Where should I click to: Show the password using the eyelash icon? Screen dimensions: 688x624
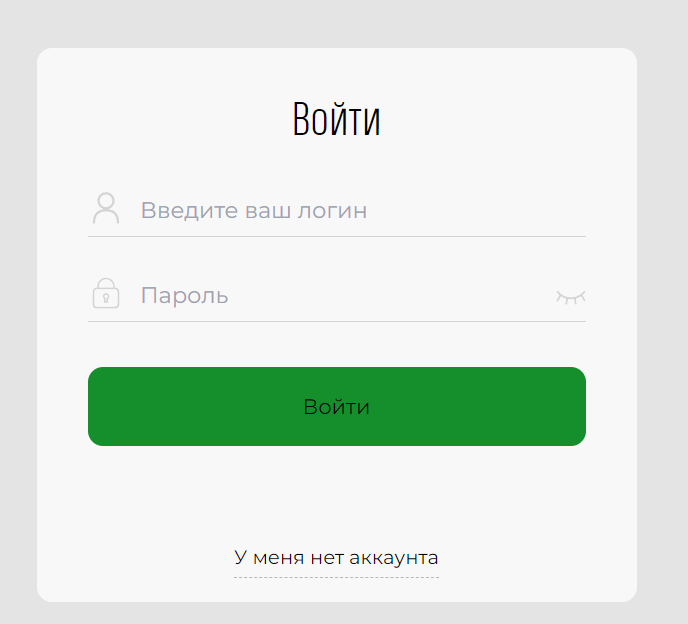[571, 297]
